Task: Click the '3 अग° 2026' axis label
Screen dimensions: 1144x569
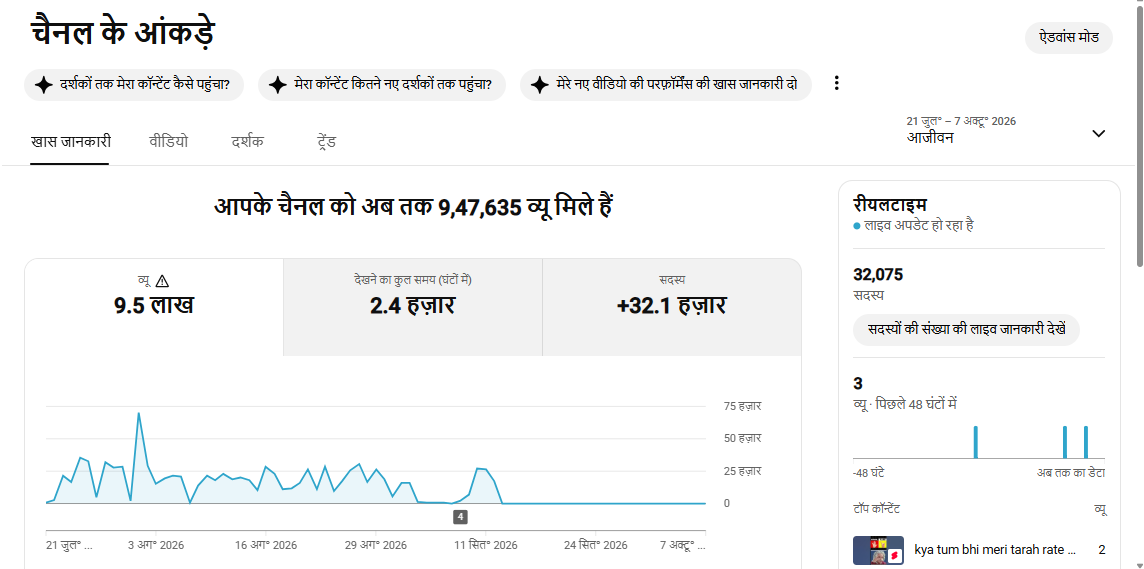Action: tap(155, 545)
